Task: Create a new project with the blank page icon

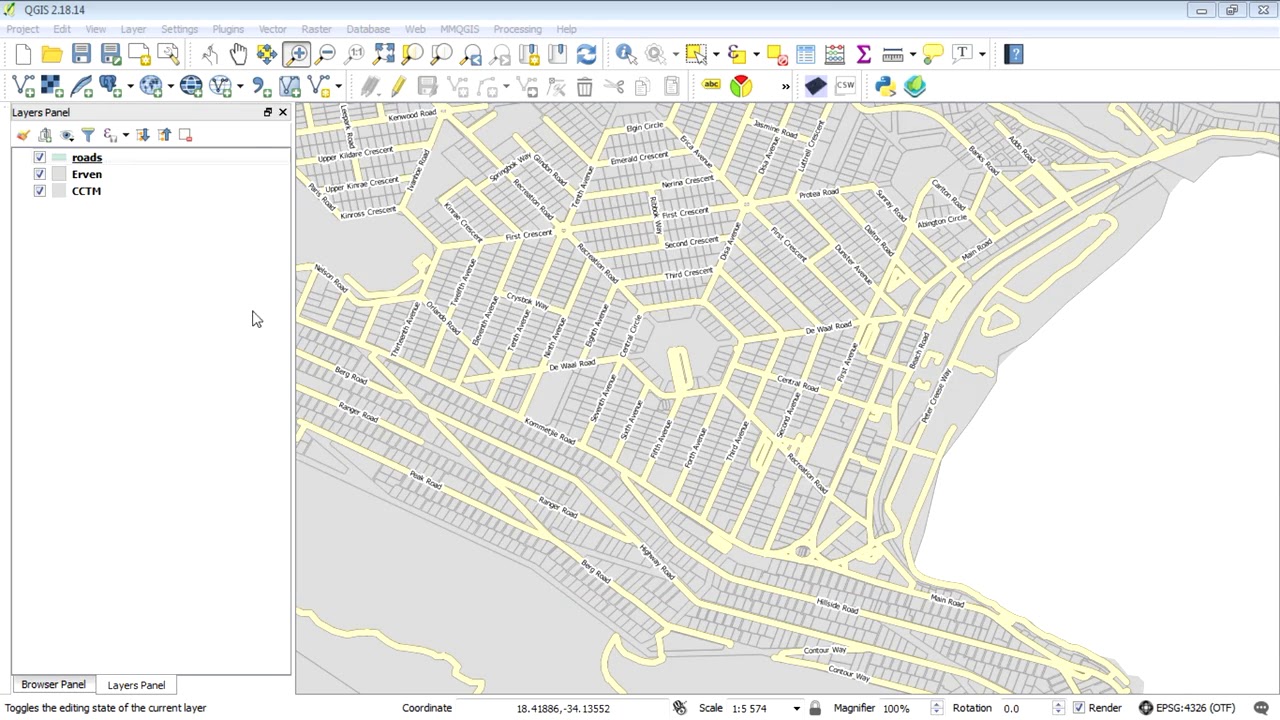Action: (23, 54)
